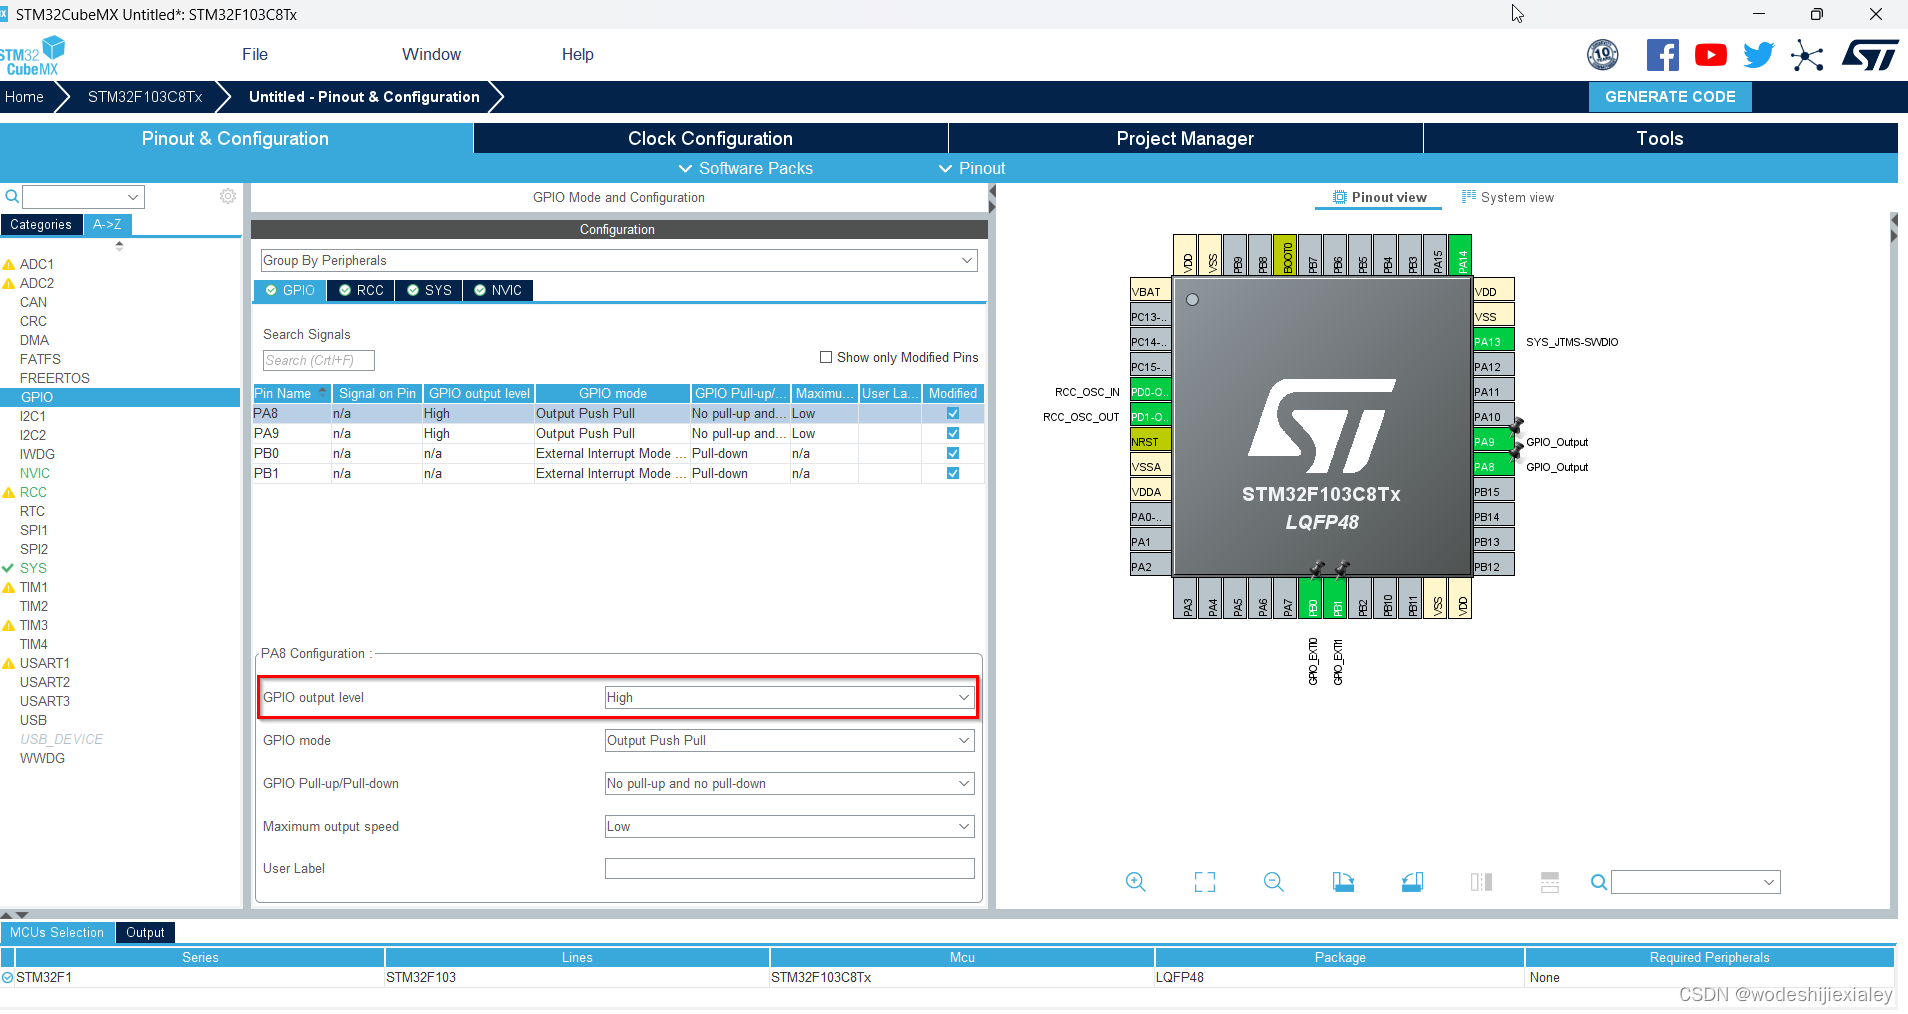Switch to Clock Configuration tab
This screenshot has height=1014, width=1908.
(x=710, y=138)
